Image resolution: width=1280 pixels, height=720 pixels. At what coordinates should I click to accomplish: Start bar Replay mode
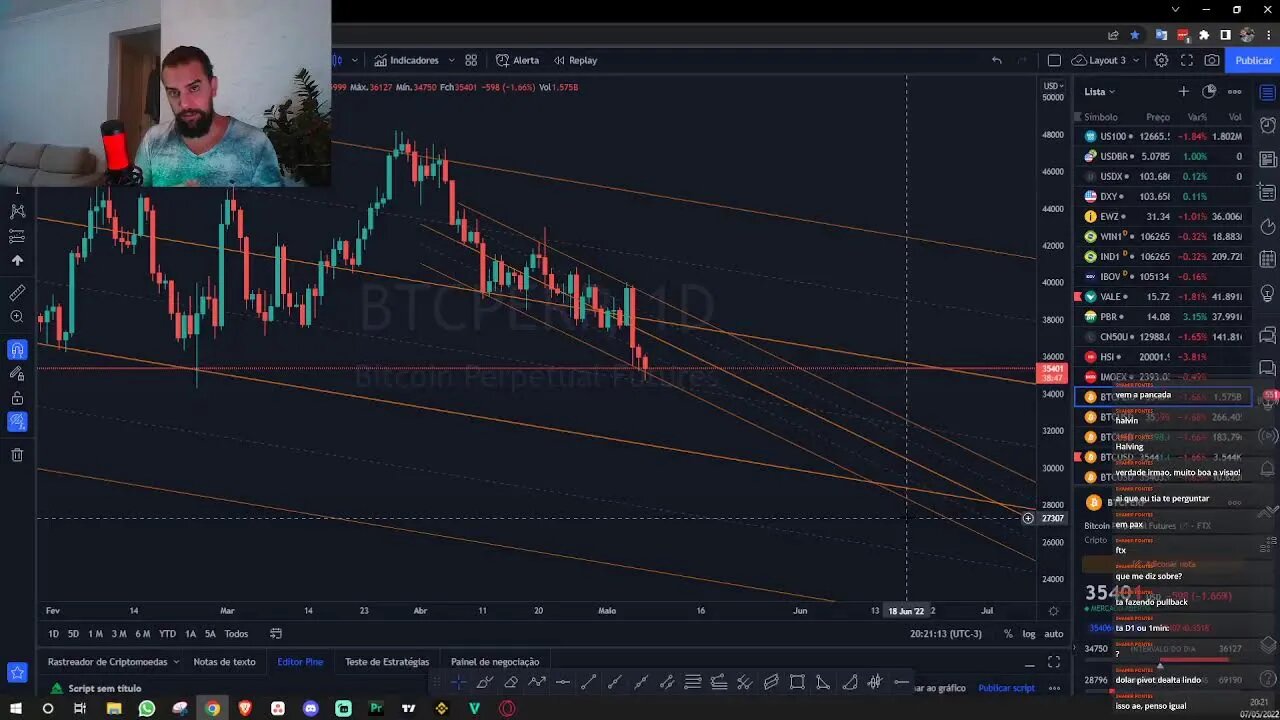click(575, 60)
